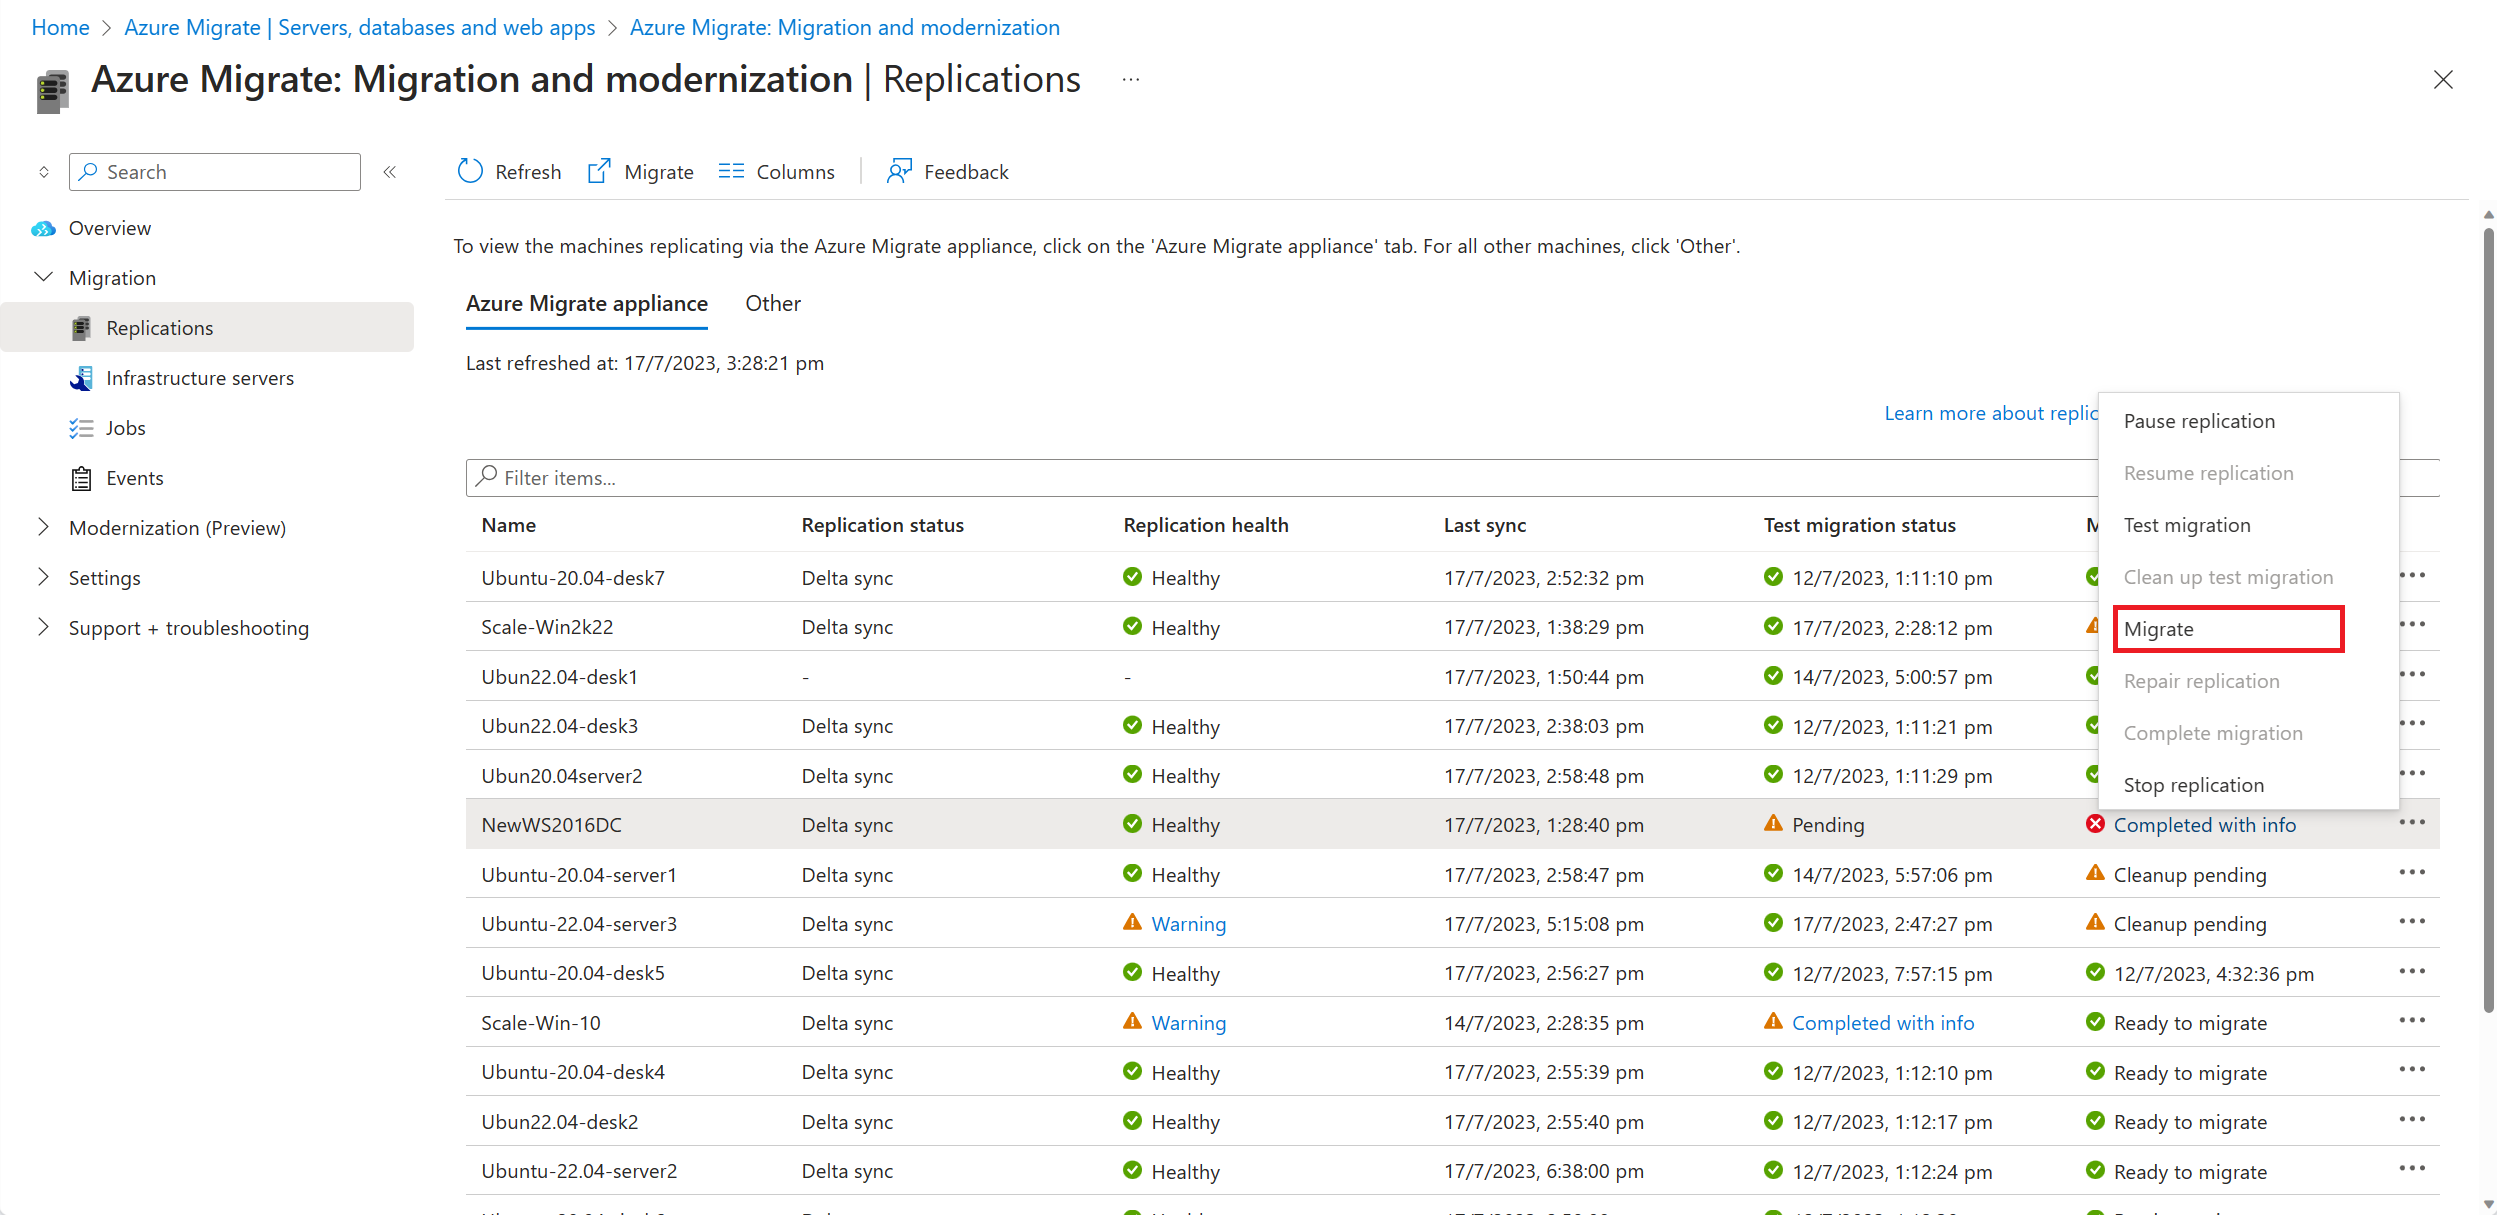
Task: Click the Jobs sidebar icon
Action: [x=81, y=428]
